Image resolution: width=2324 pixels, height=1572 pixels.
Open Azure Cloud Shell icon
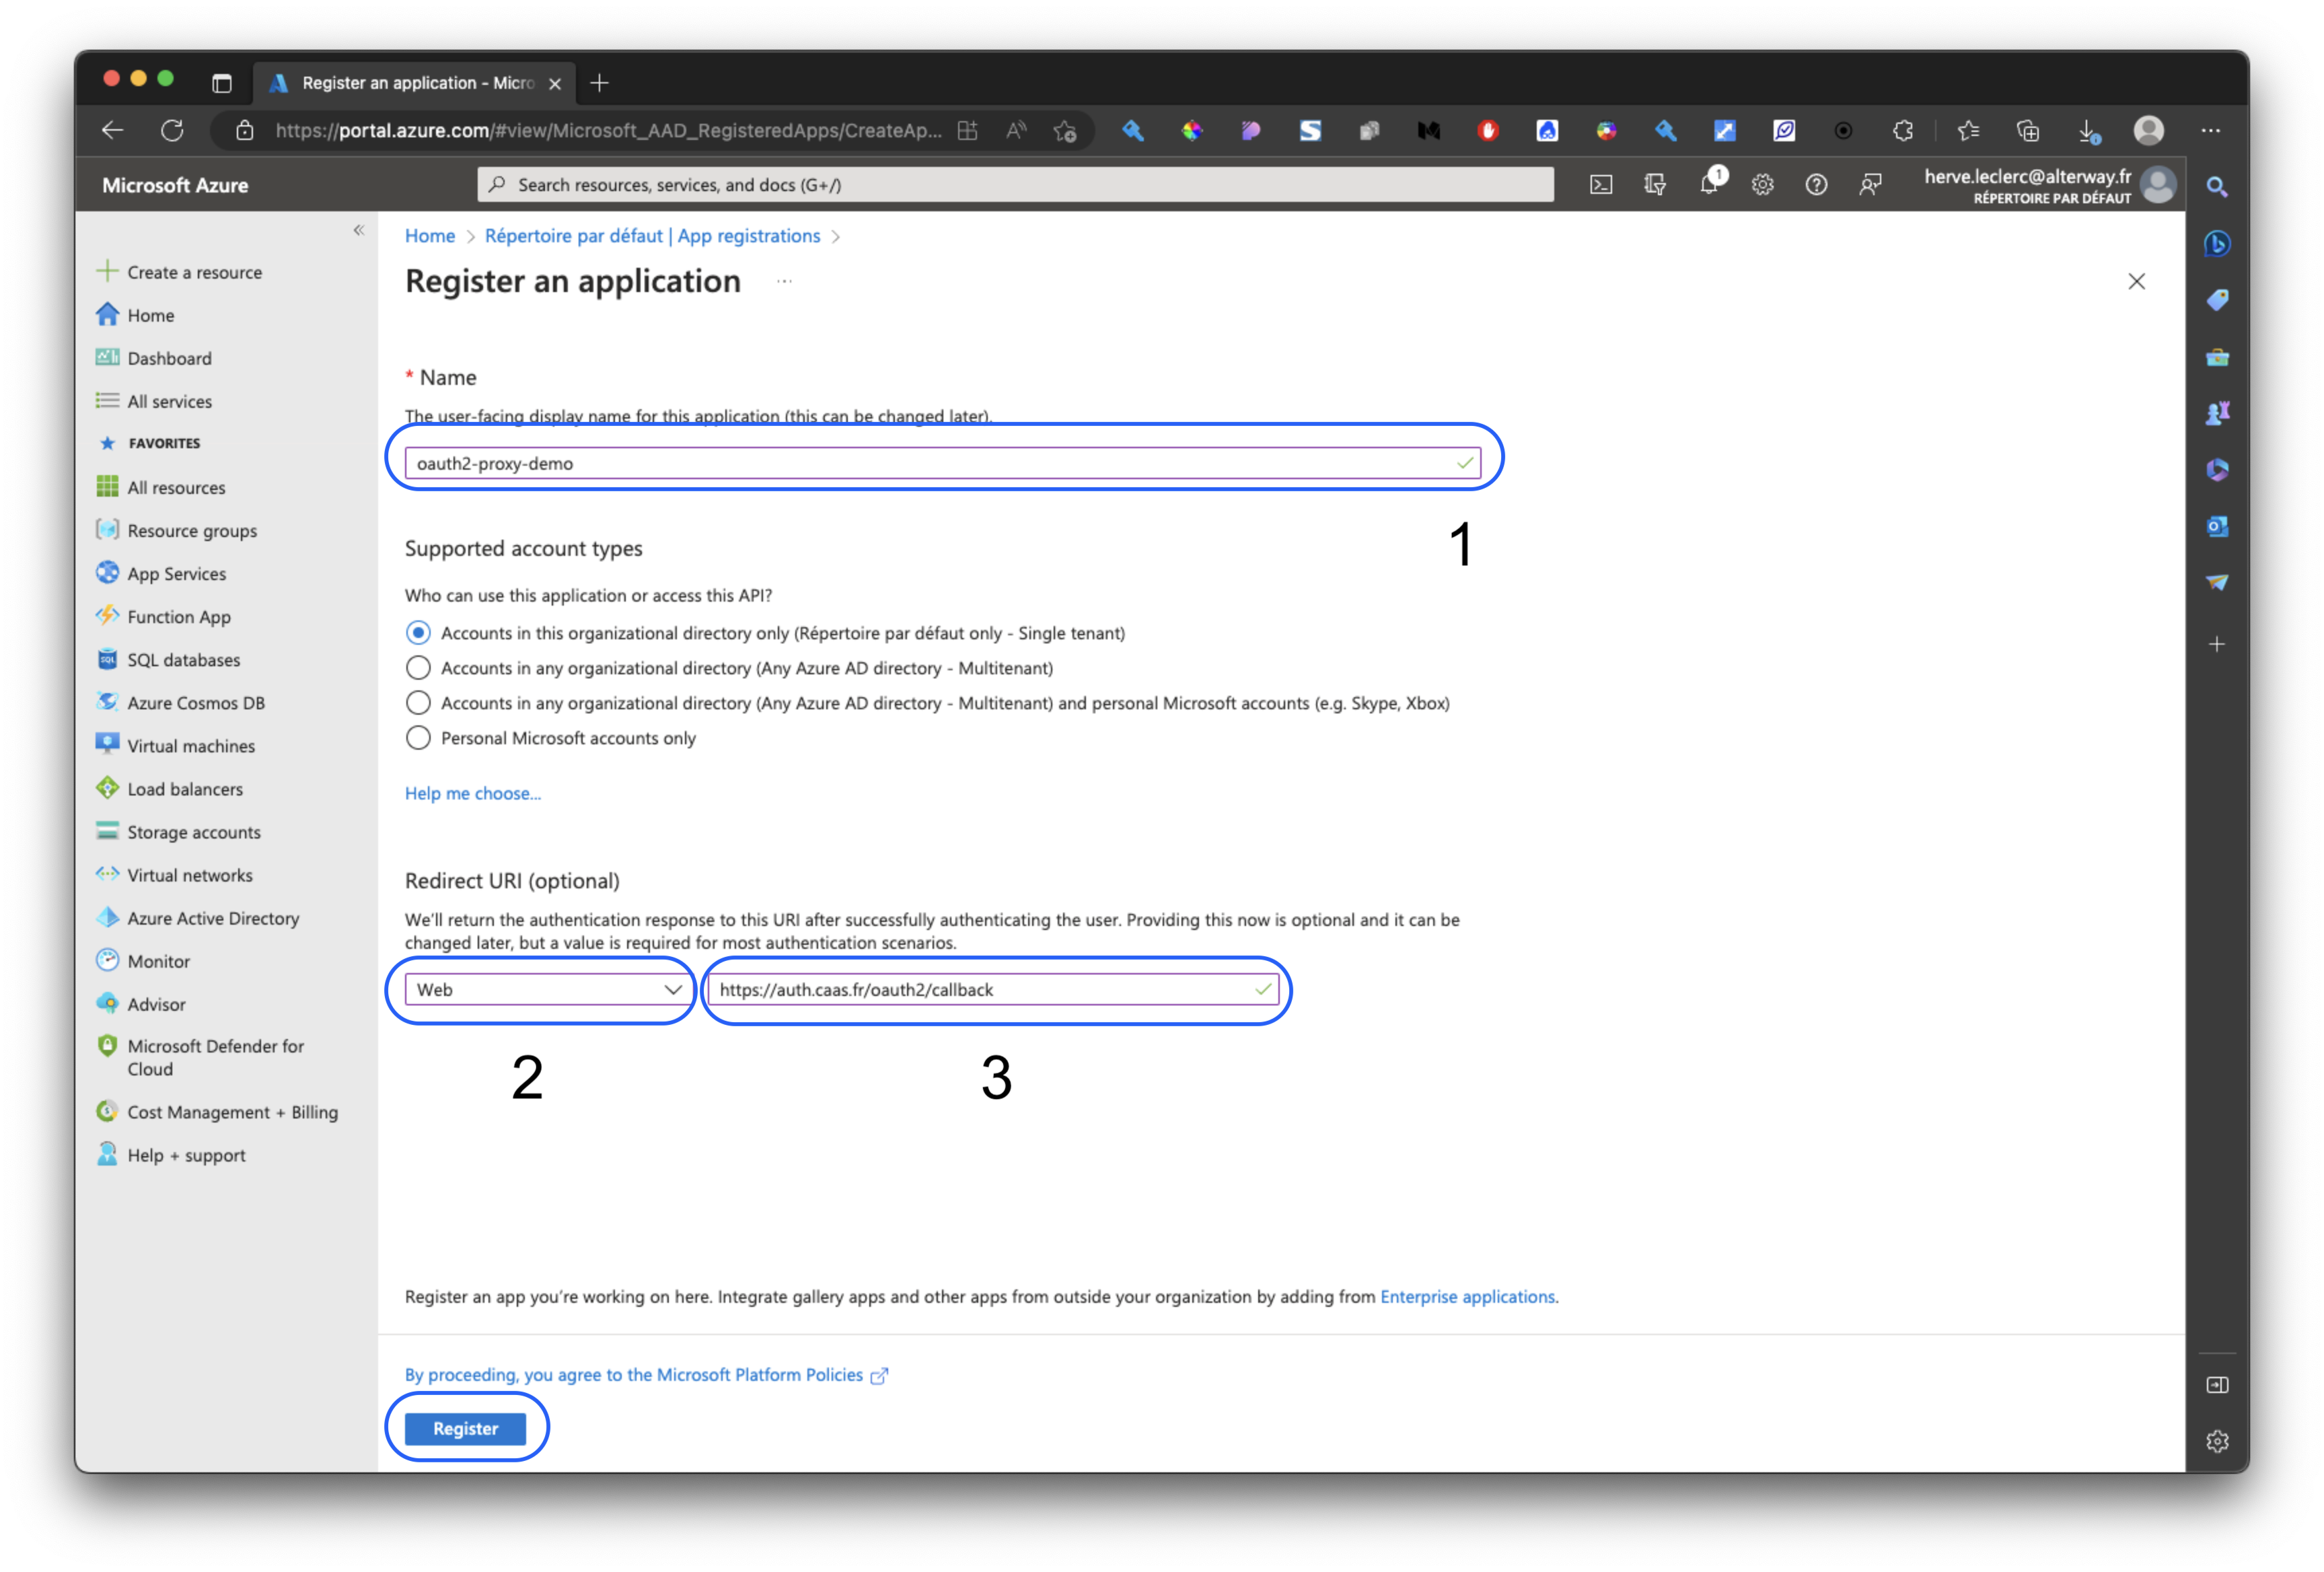[1600, 185]
